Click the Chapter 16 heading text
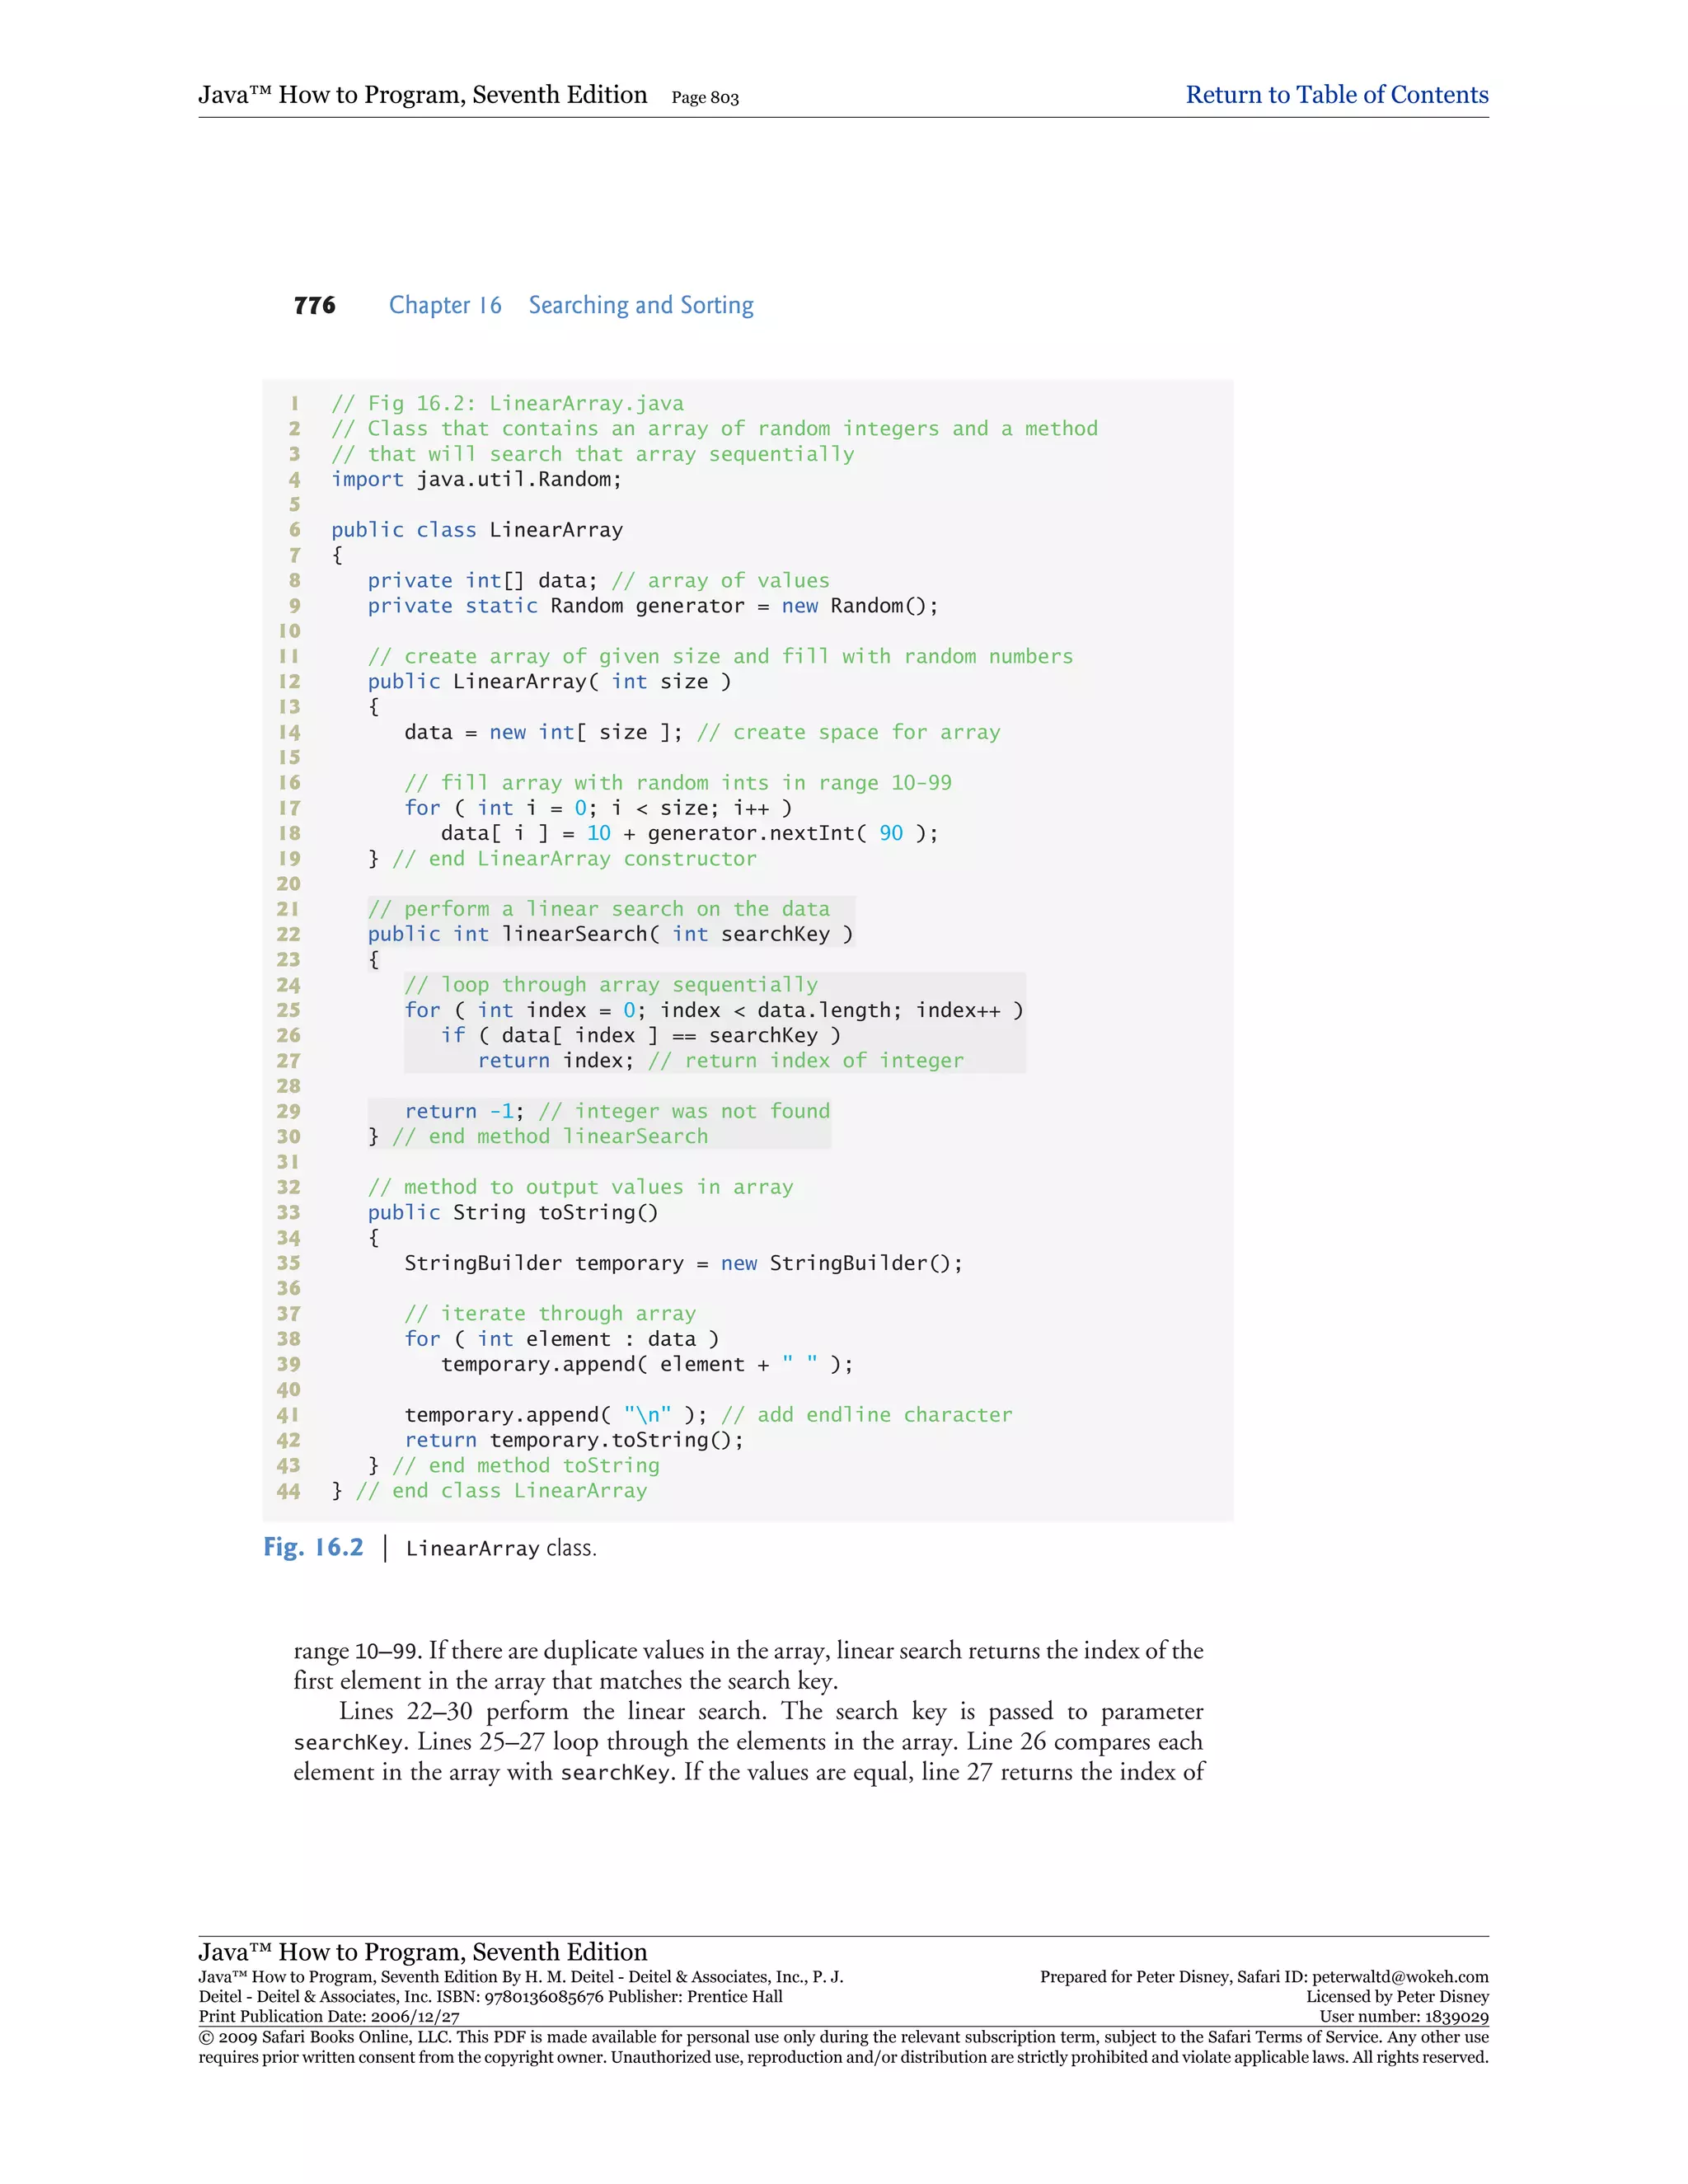1688x2184 pixels. point(445,305)
